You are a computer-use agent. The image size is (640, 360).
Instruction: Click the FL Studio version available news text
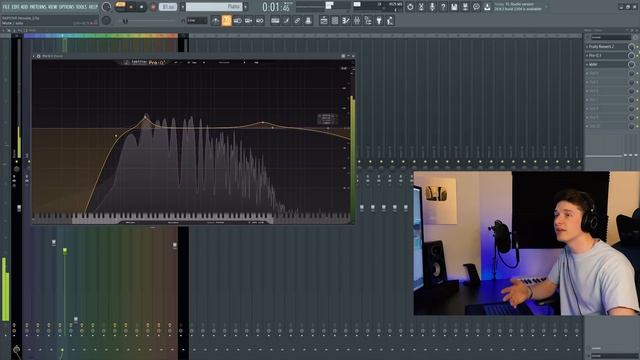click(518, 7)
